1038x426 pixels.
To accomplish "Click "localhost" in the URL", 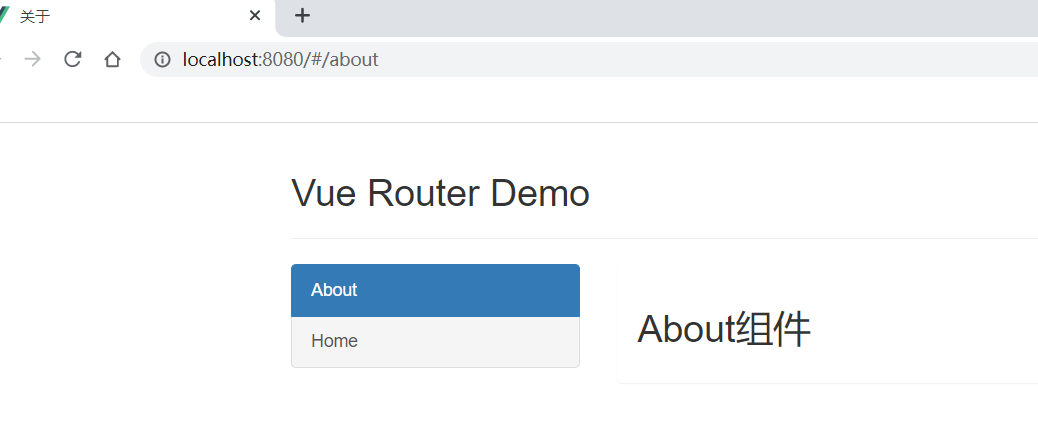I will [220, 59].
